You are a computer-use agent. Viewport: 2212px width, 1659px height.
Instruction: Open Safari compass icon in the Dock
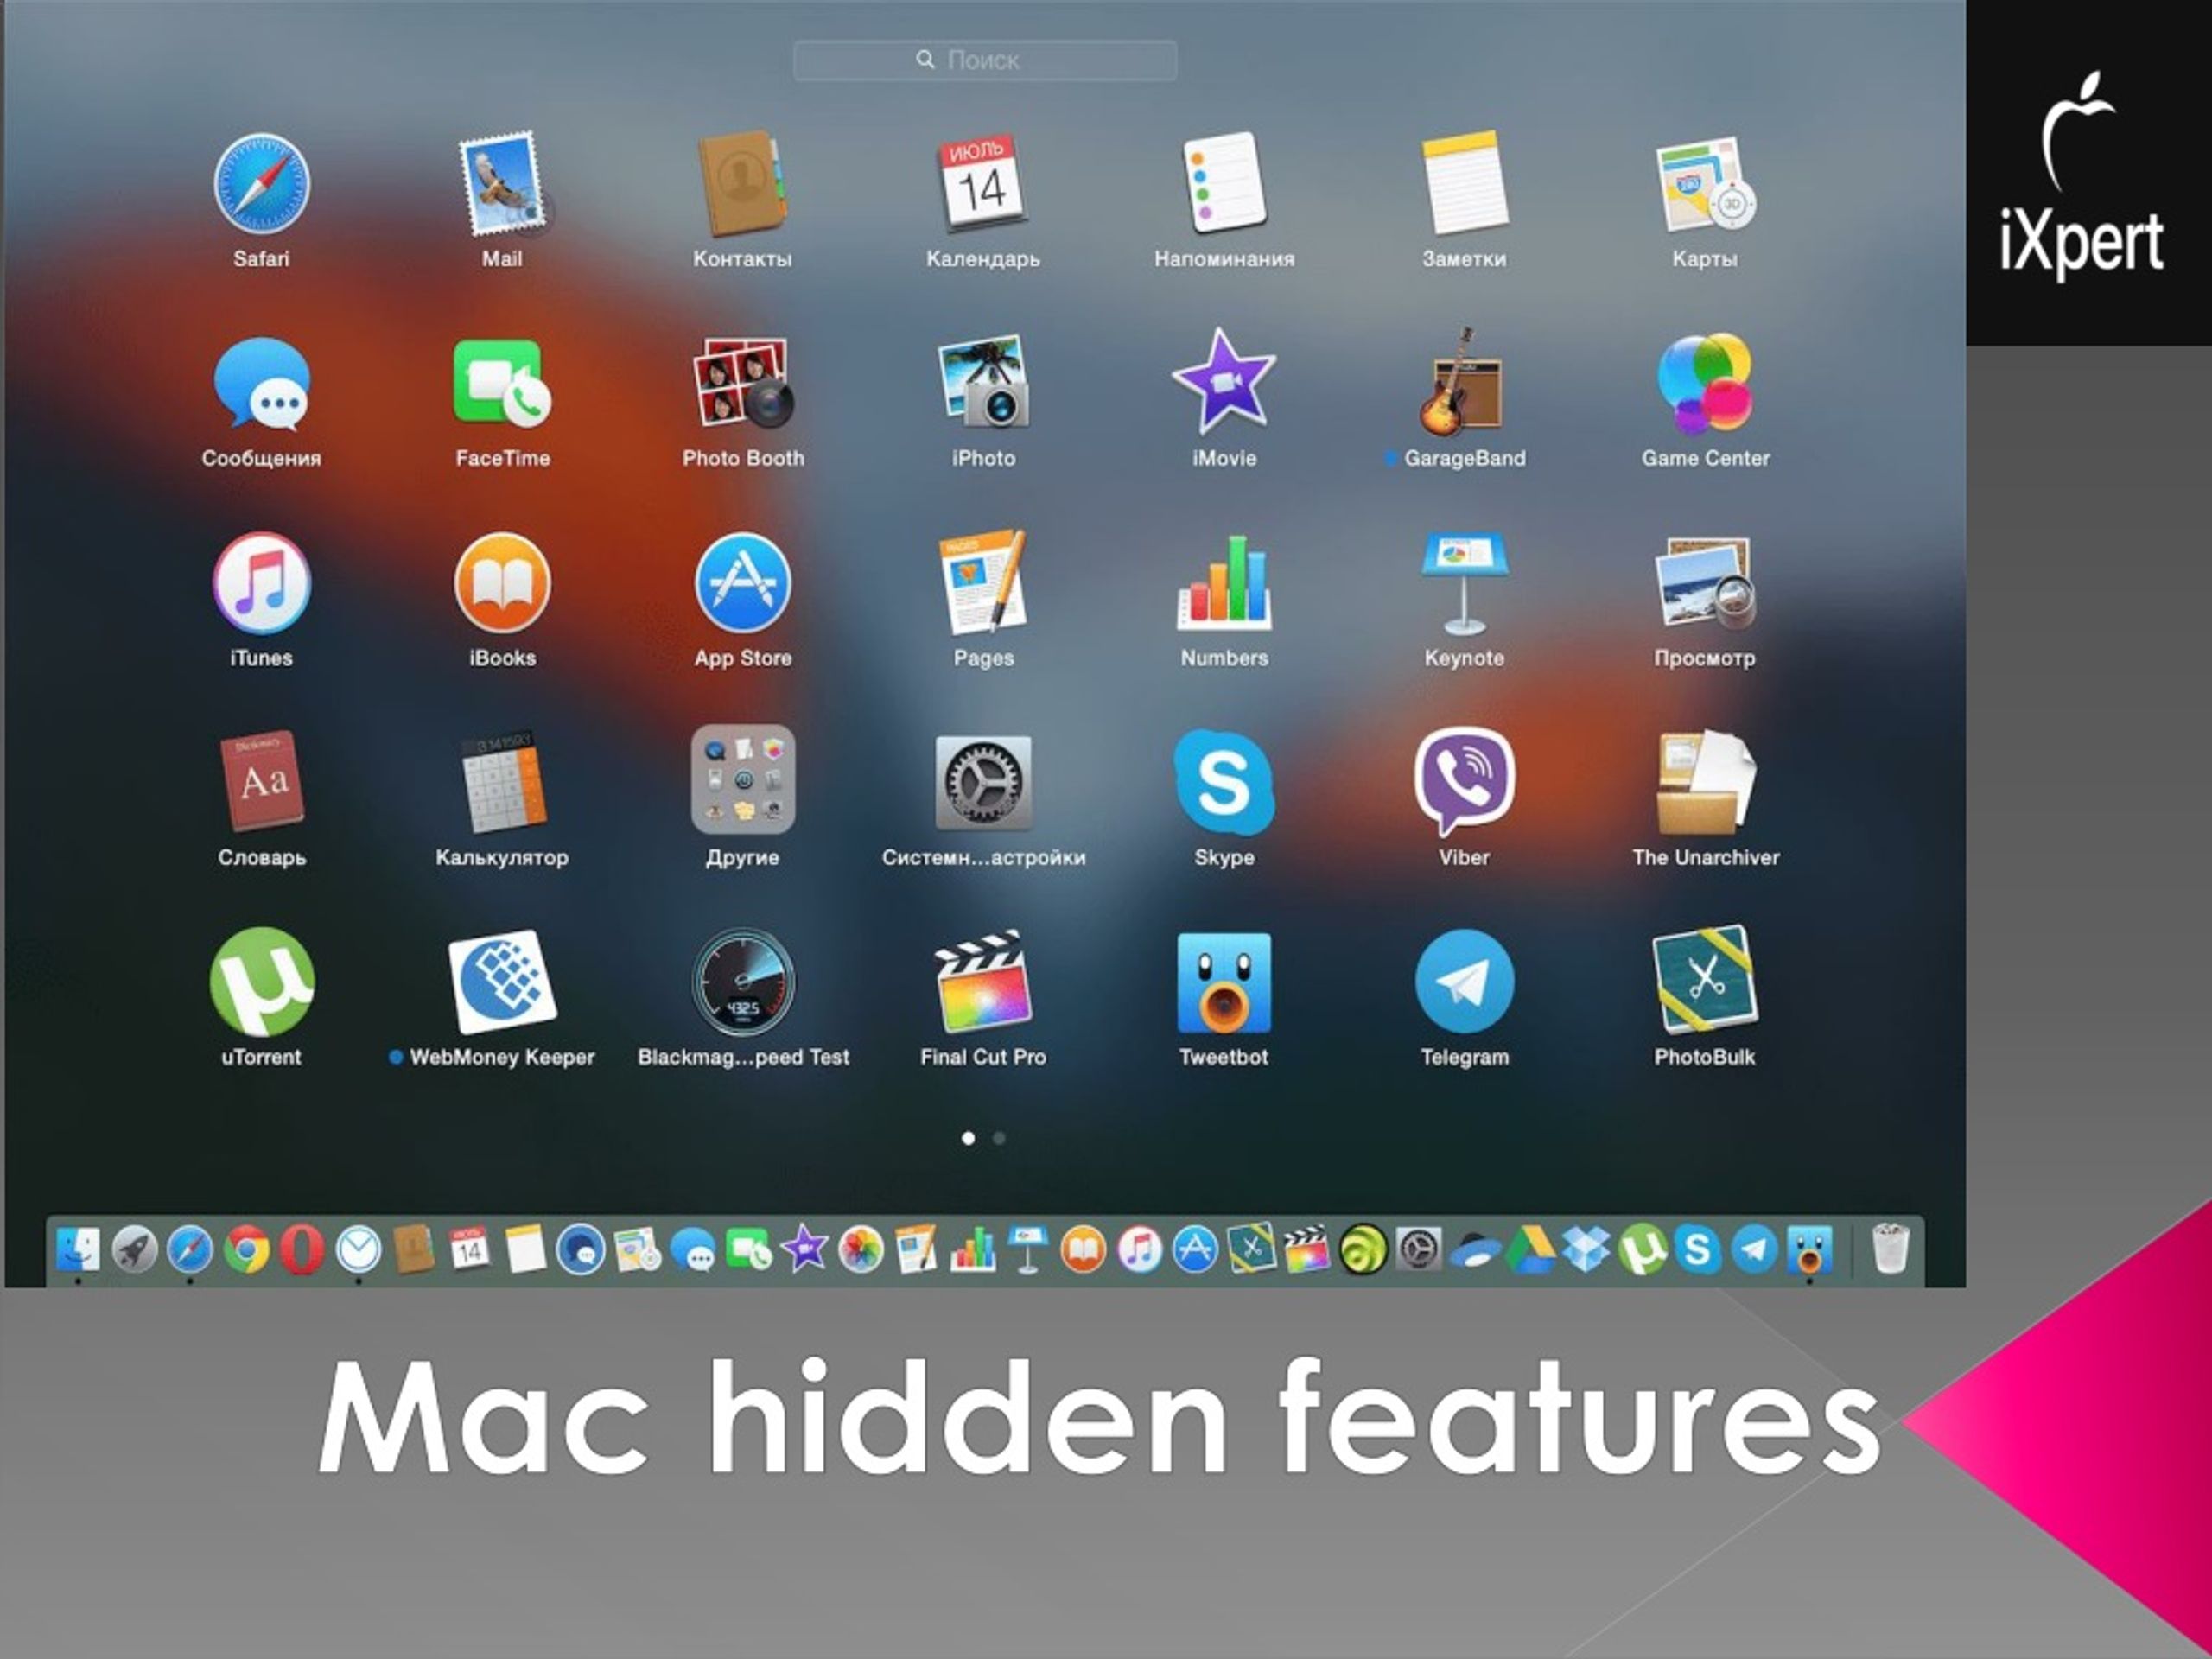(190, 1249)
